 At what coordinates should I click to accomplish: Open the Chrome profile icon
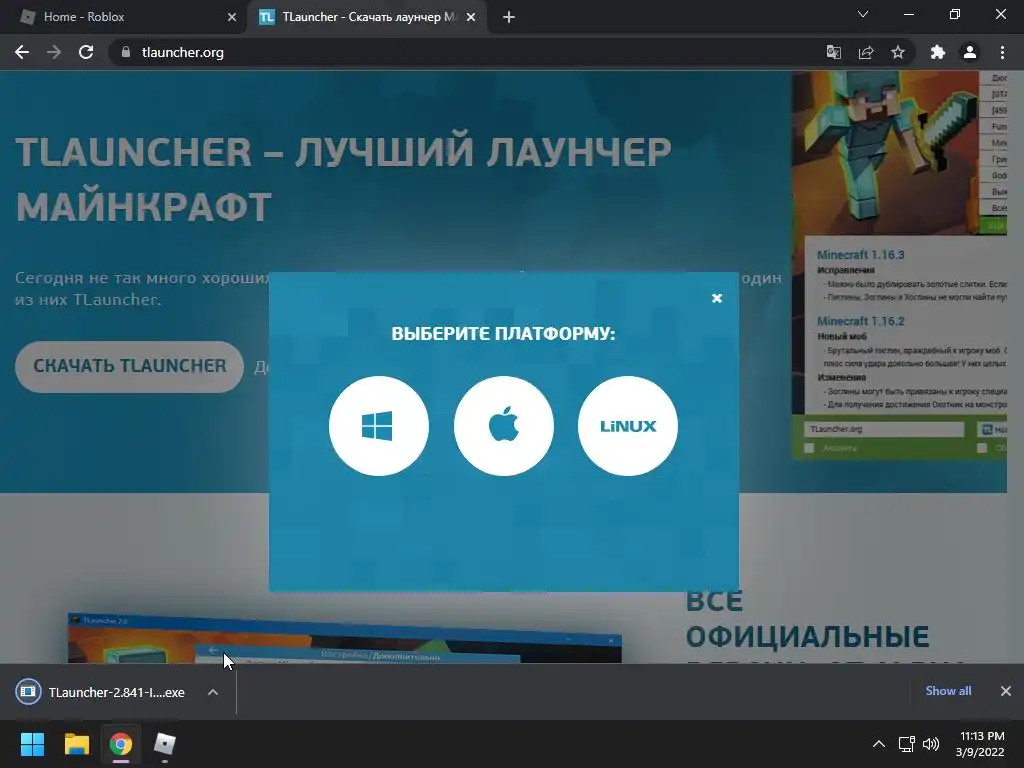[970, 52]
